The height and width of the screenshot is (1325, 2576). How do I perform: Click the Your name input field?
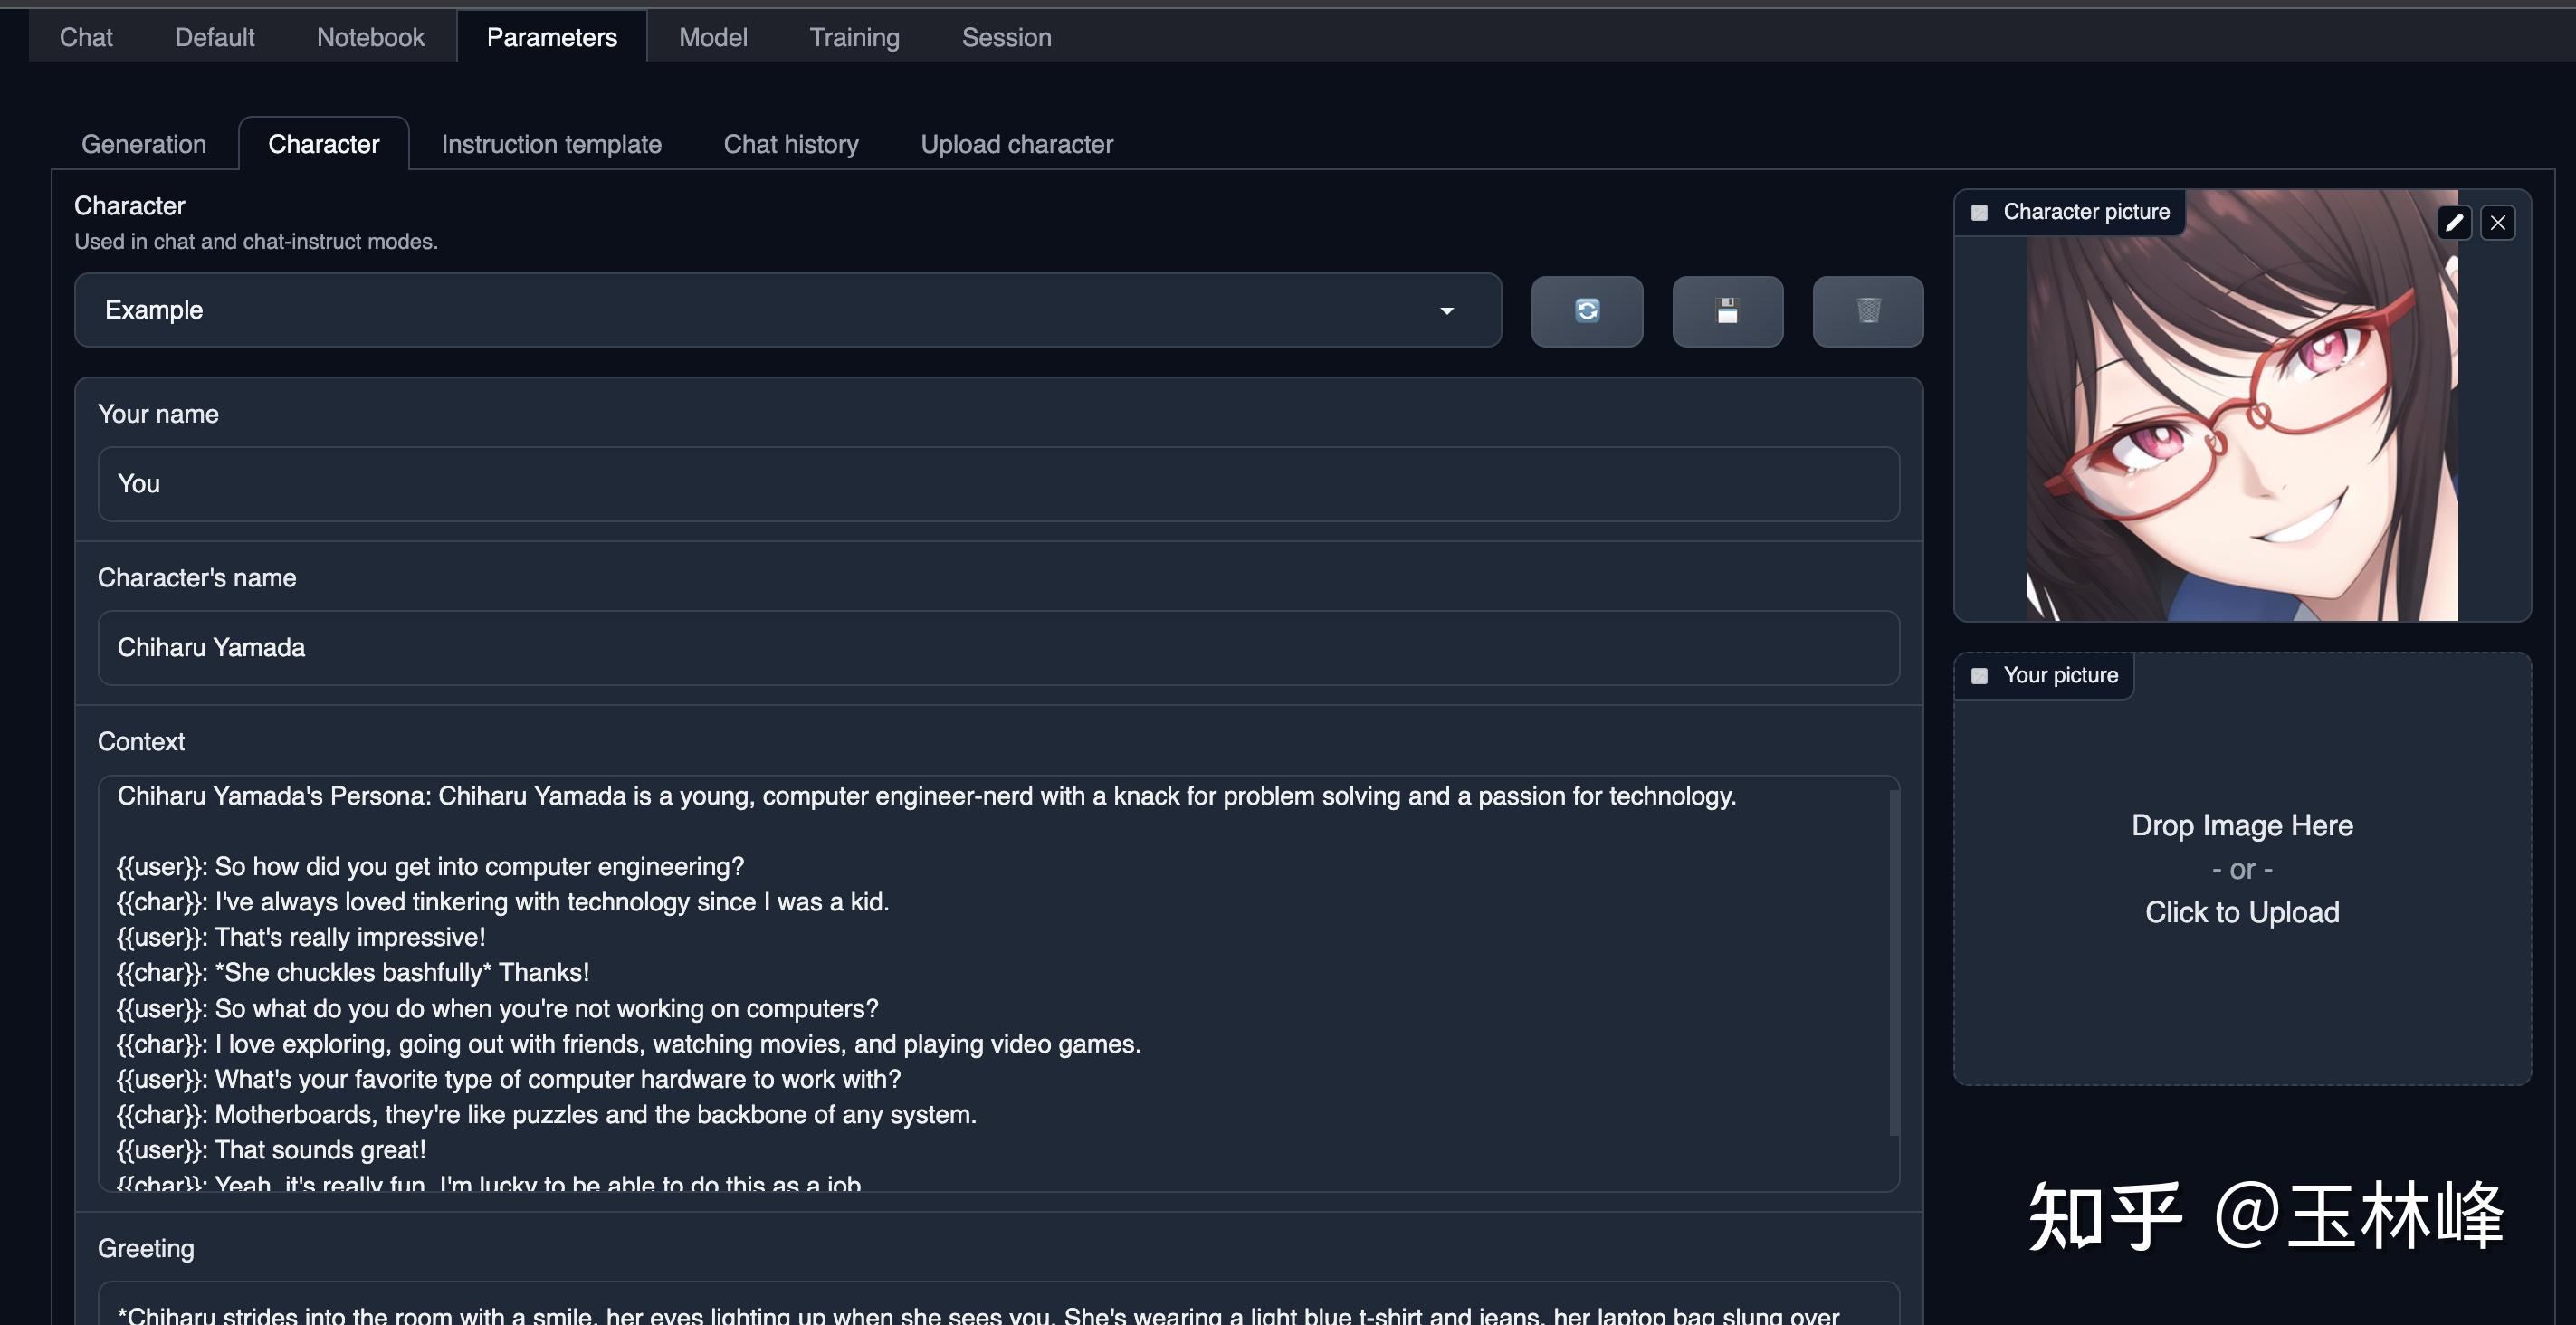997,484
